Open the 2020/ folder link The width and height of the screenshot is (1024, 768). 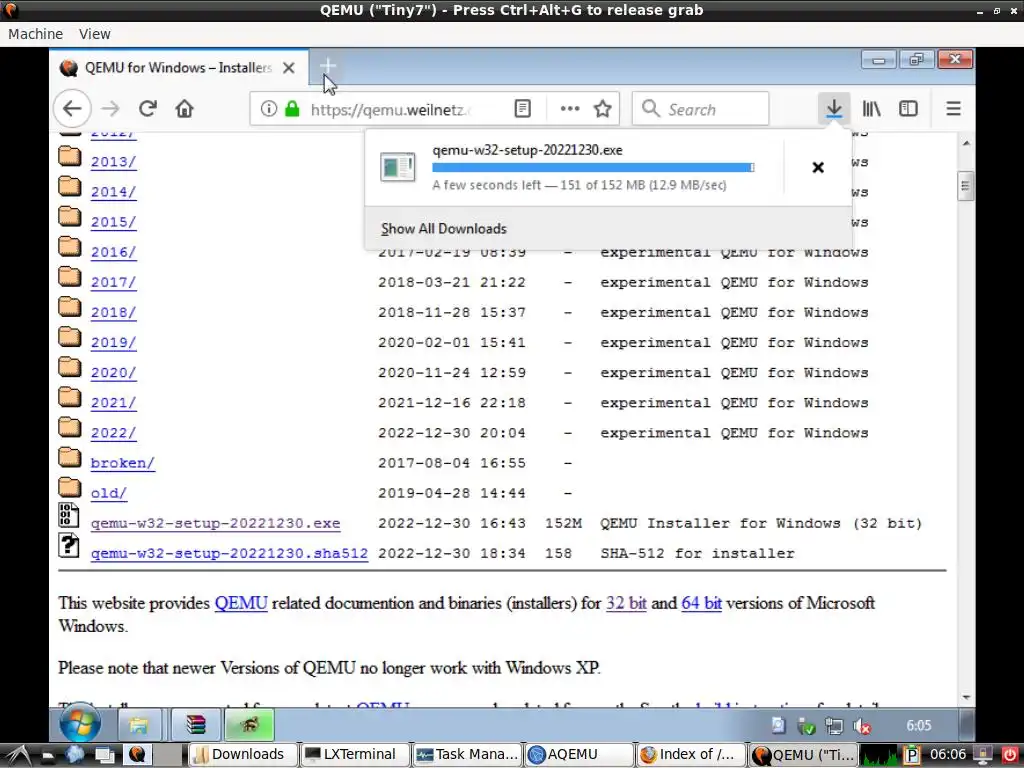point(113,372)
